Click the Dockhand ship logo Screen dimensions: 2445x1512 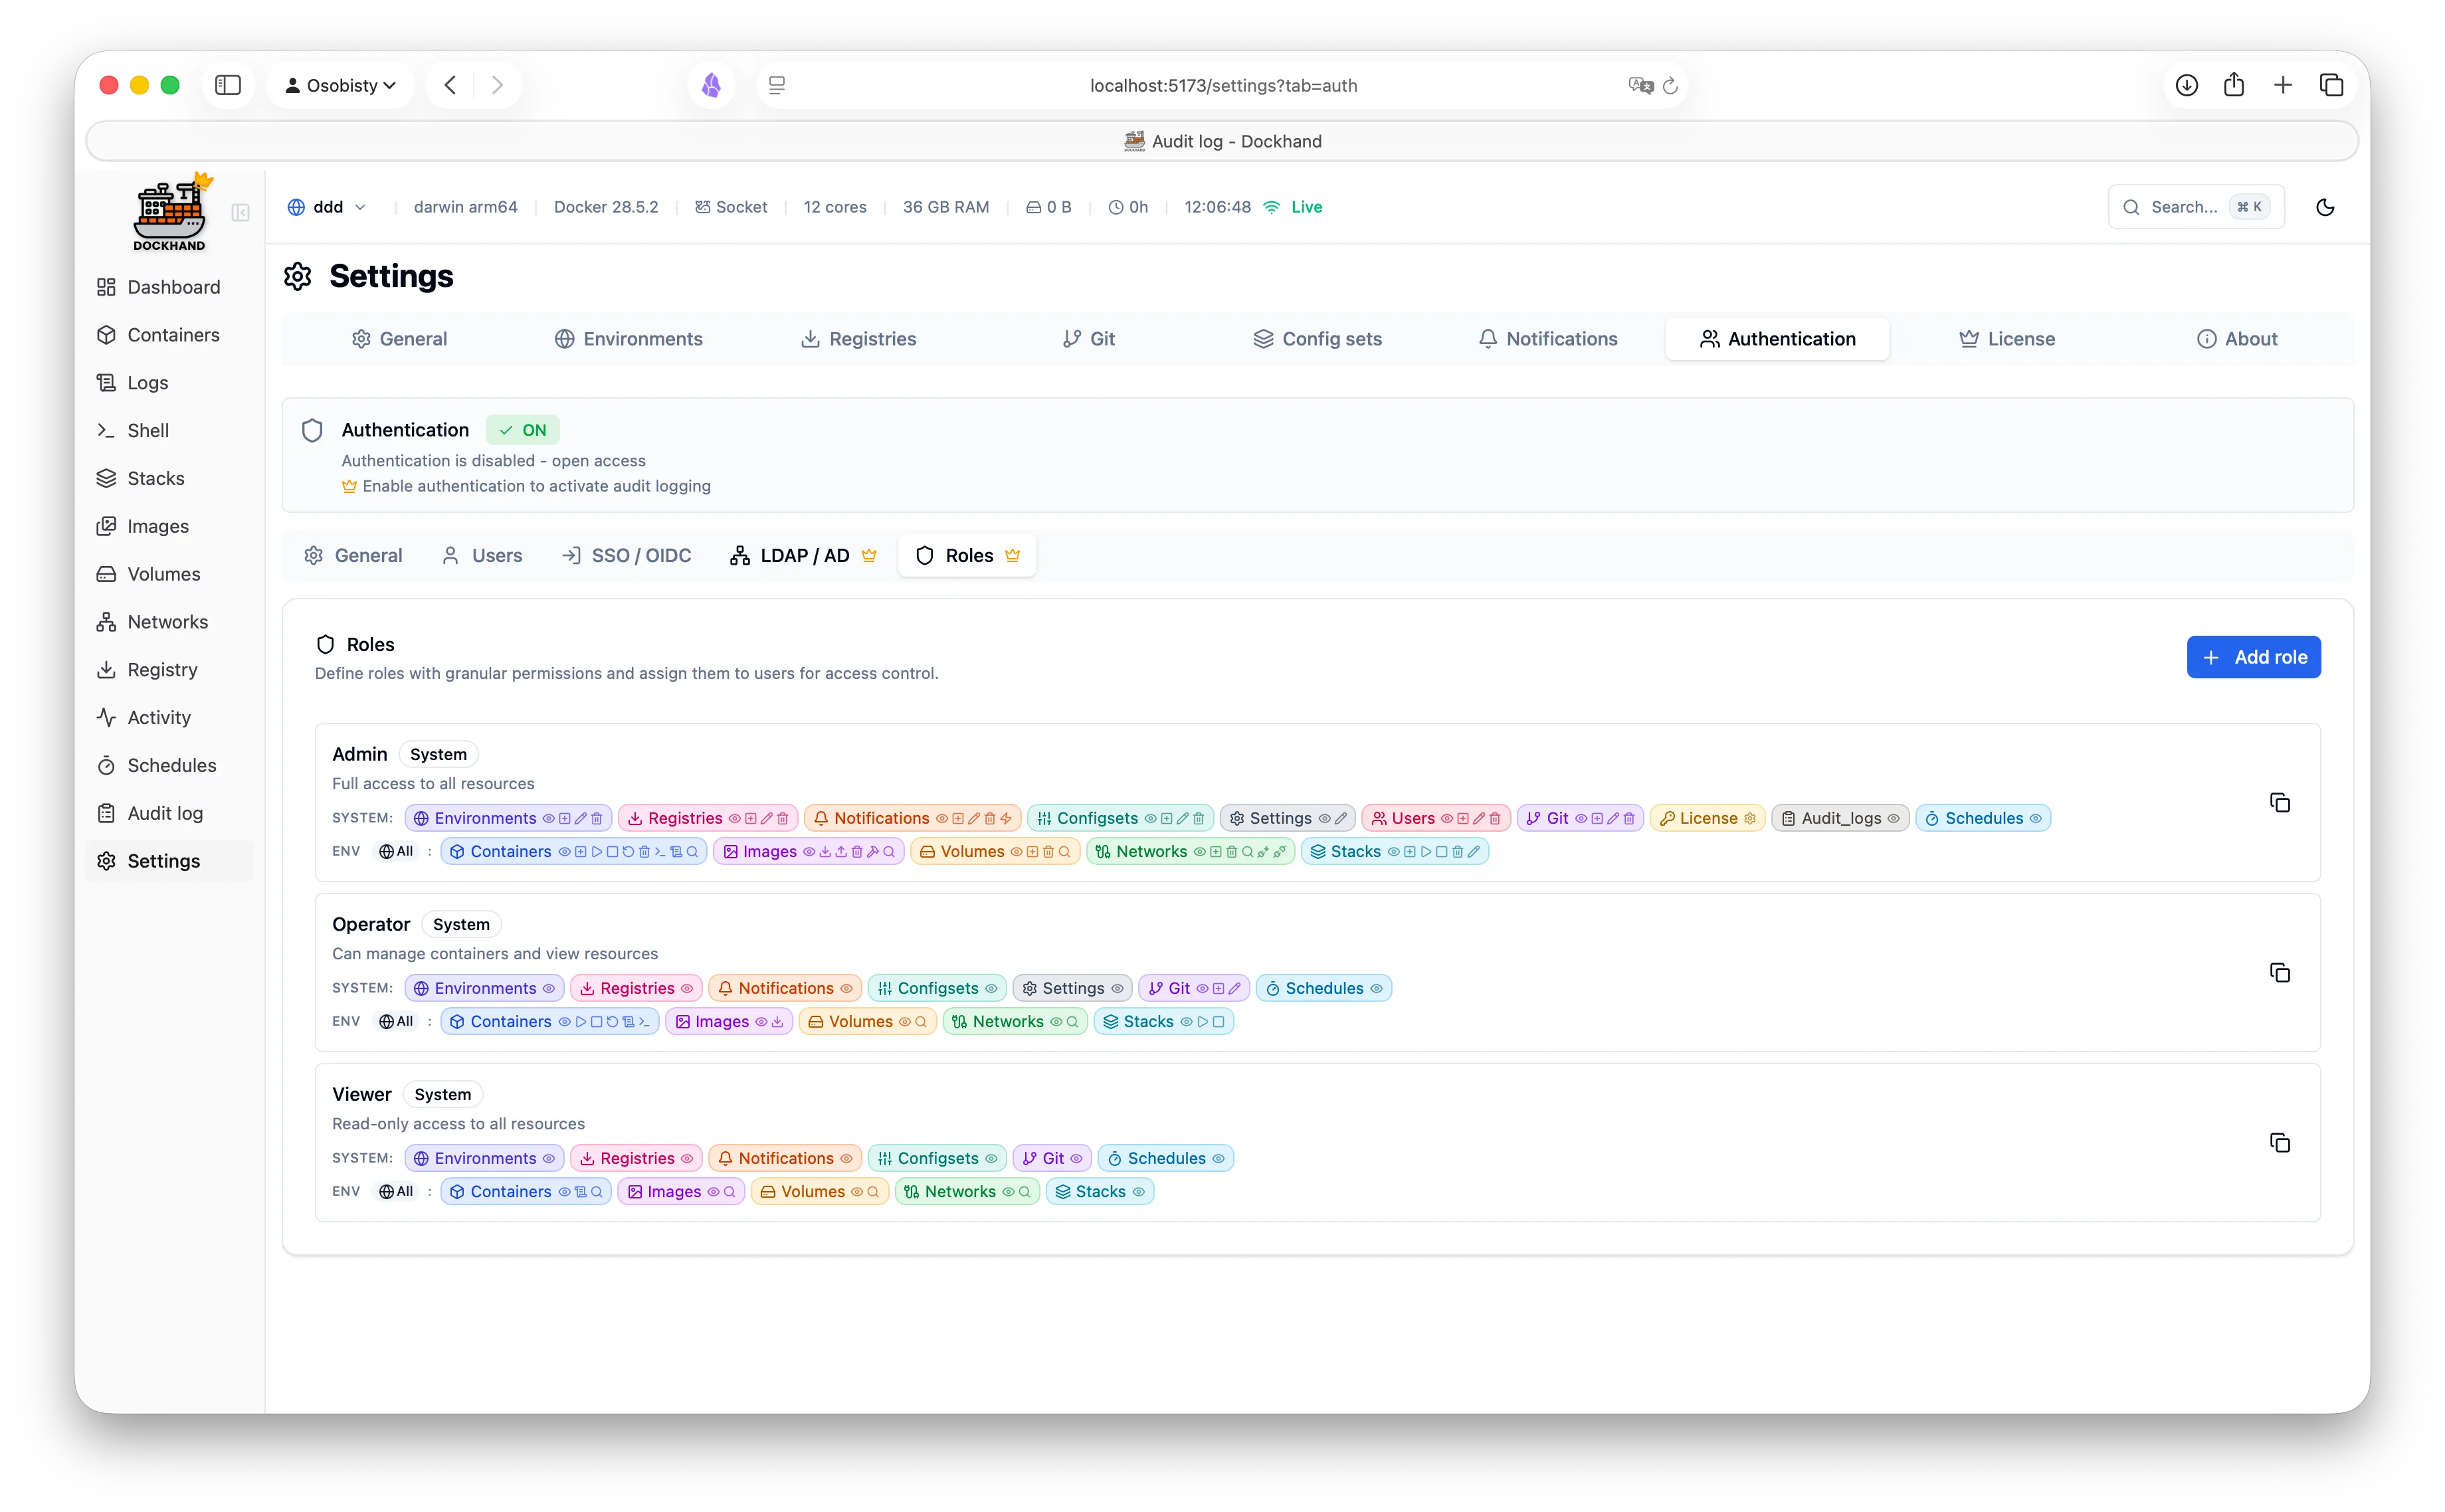click(169, 212)
